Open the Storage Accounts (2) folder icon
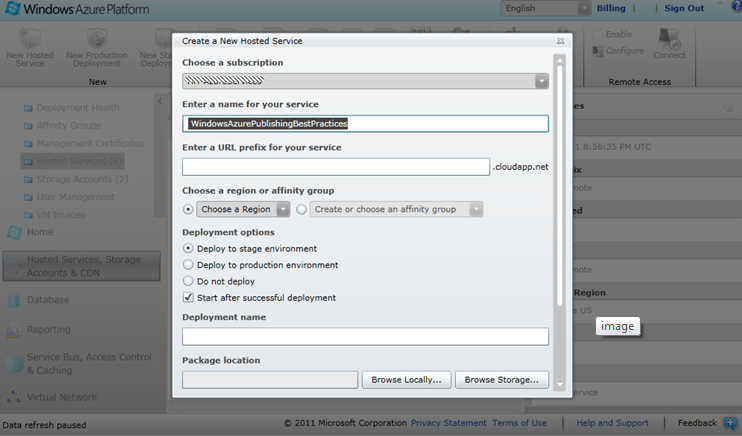742x436 pixels. pyautogui.click(x=28, y=179)
